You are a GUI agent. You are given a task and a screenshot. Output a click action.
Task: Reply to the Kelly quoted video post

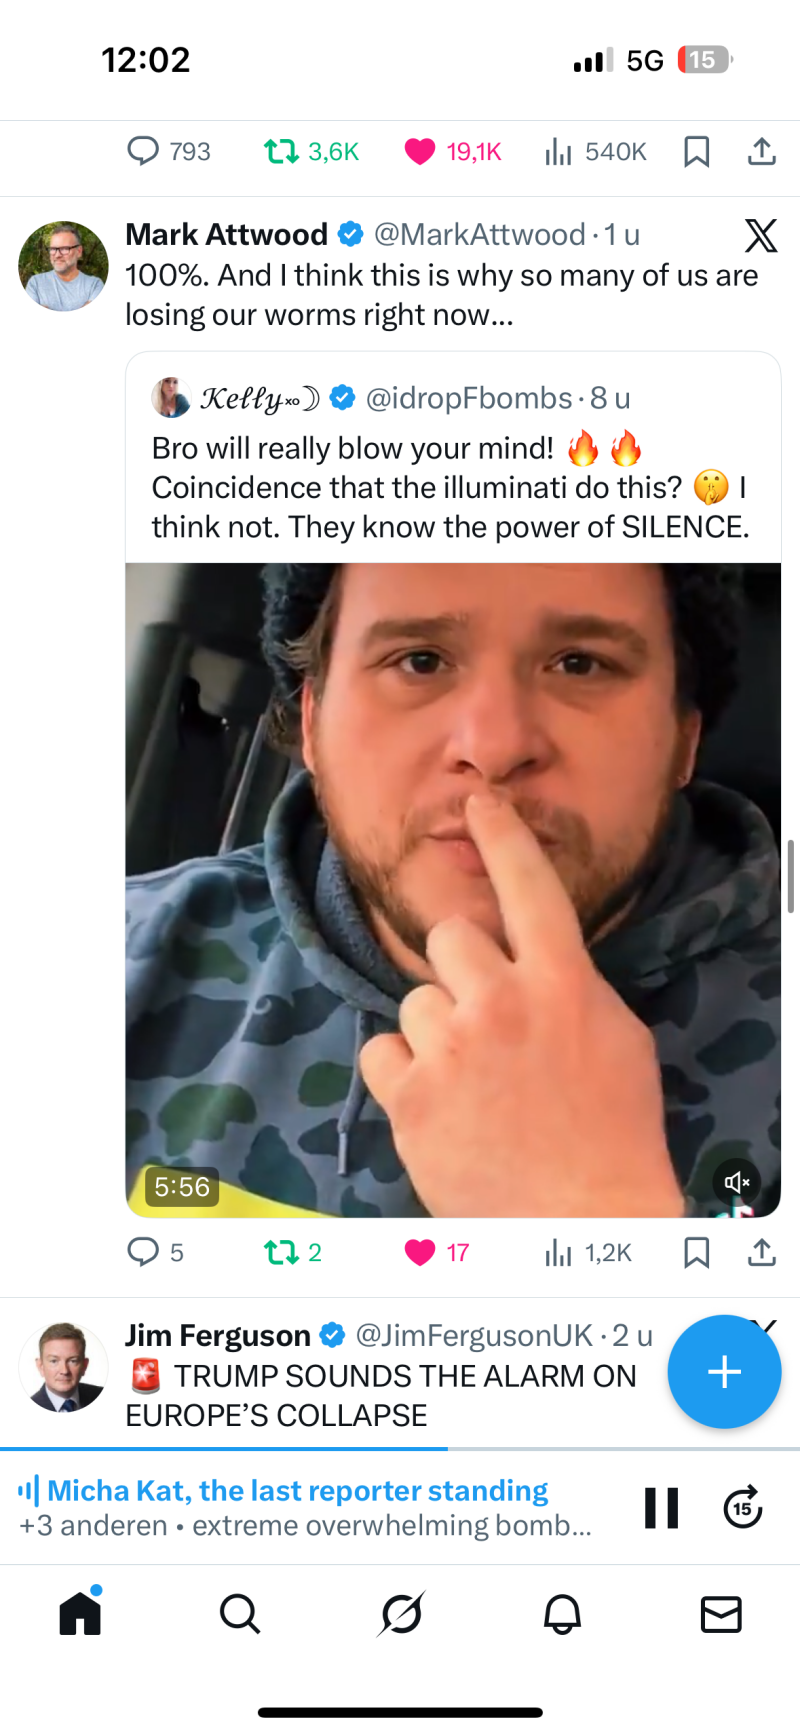pyautogui.click(x=143, y=1252)
